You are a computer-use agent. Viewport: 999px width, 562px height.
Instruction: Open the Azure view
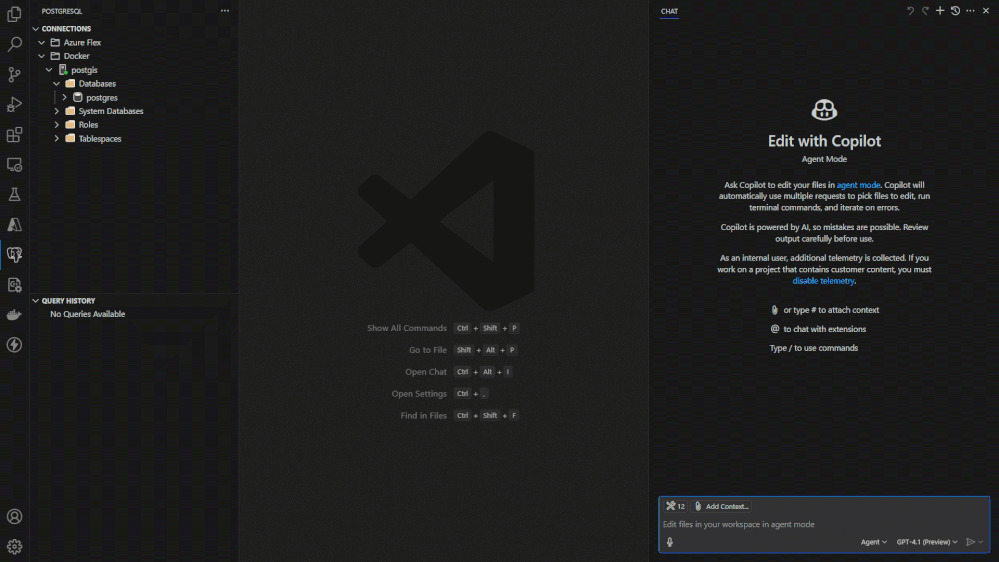pyautogui.click(x=14, y=224)
